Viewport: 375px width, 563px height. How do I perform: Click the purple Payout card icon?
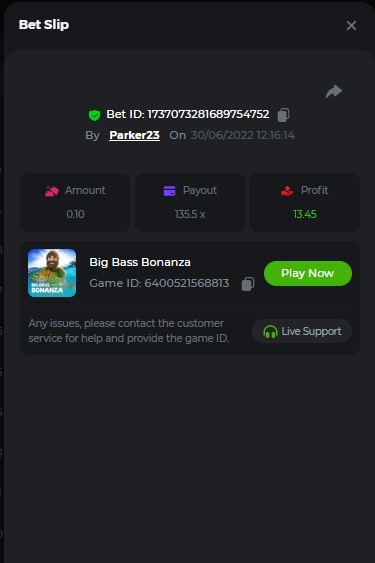click(x=170, y=191)
